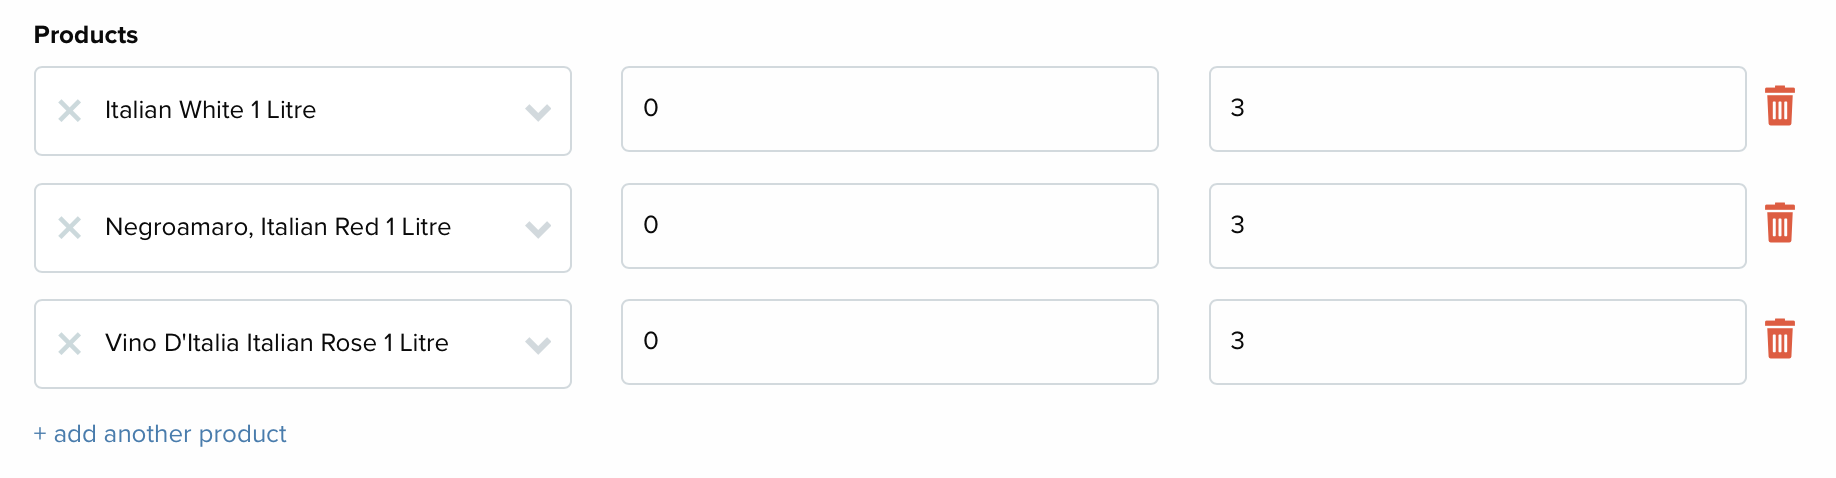Remove the Vino D'Italia Rose row via trash
The image size is (1836, 478).
pyautogui.click(x=1779, y=339)
